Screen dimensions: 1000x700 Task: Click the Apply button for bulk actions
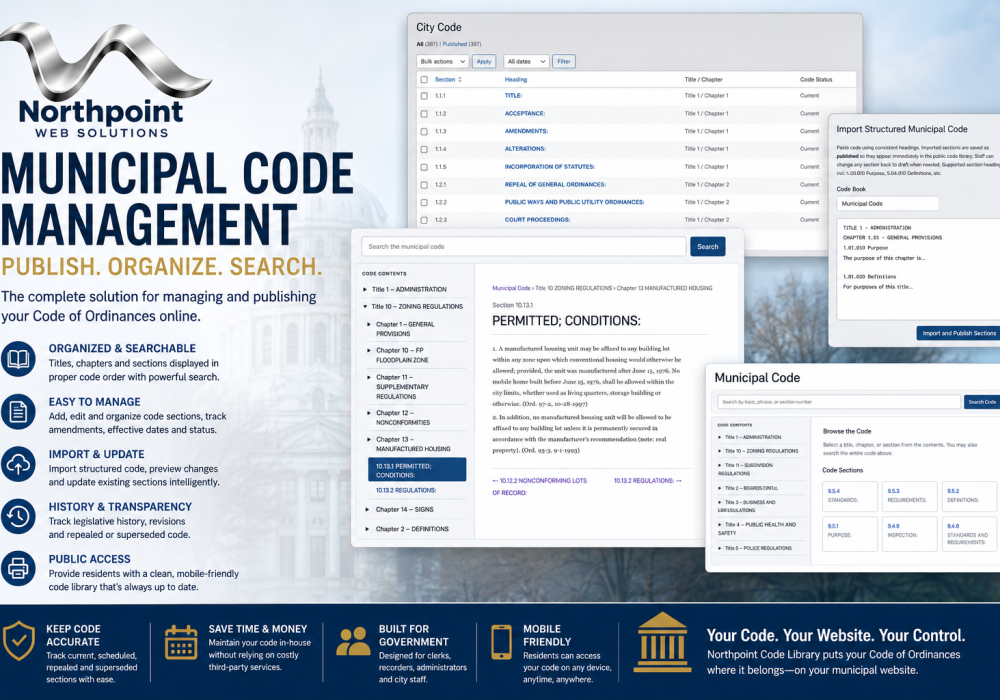click(x=484, y=61)
